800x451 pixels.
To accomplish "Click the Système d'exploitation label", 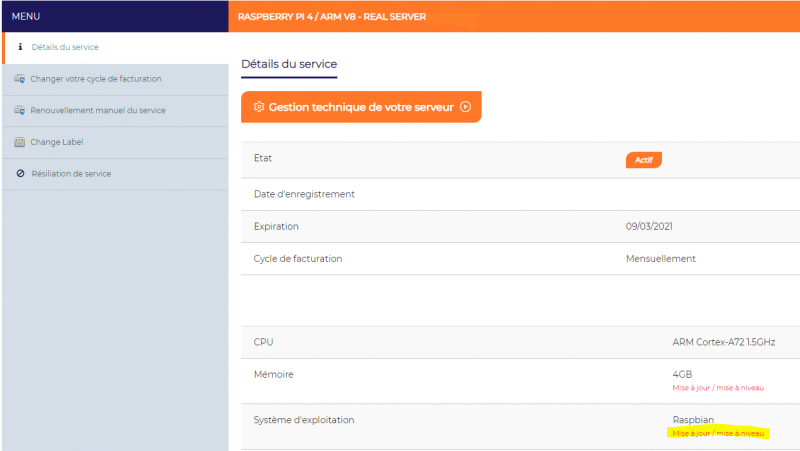I will tap(304, 420).
